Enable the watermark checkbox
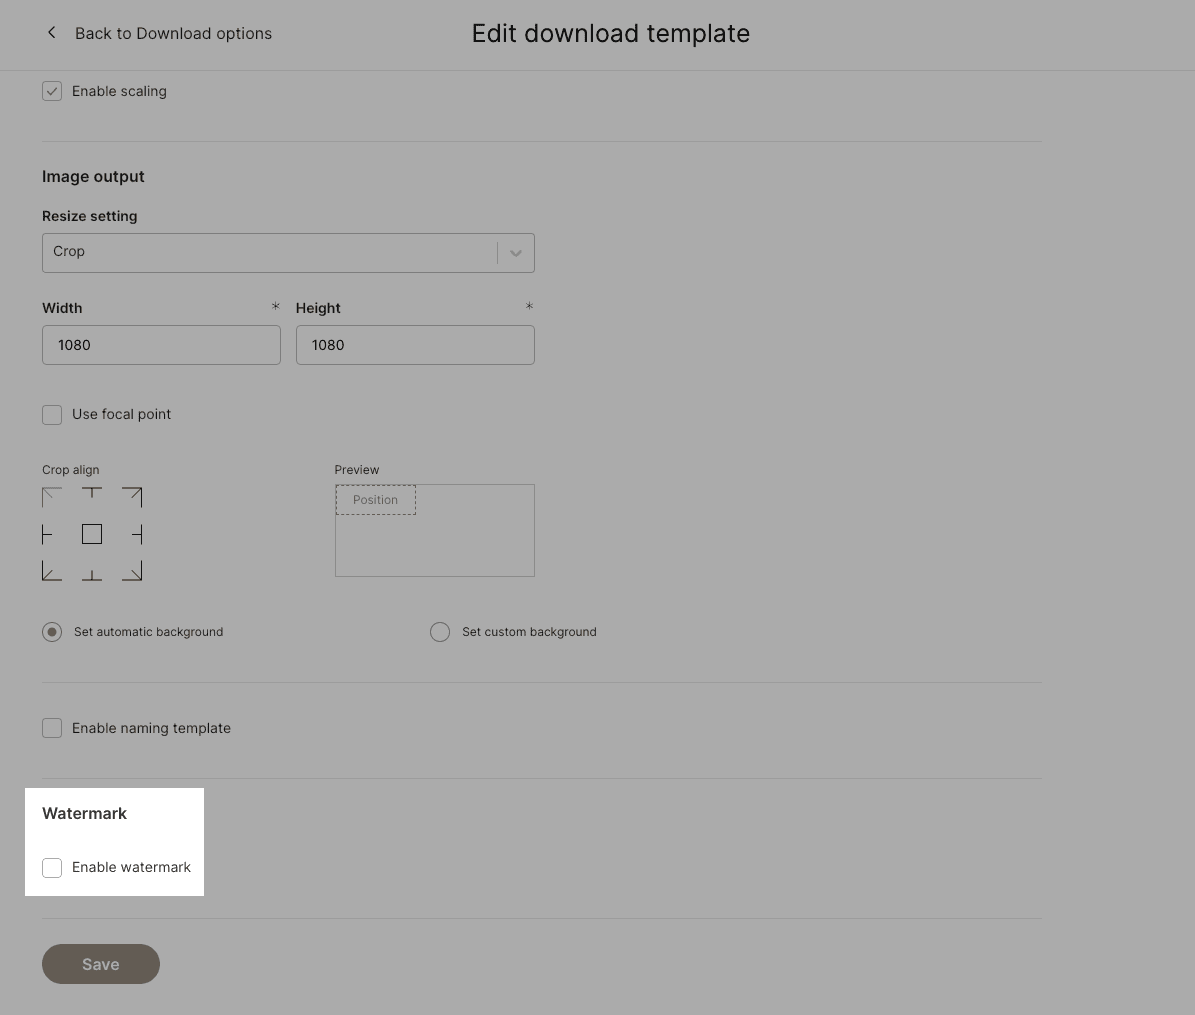 (x=52, y=868)
